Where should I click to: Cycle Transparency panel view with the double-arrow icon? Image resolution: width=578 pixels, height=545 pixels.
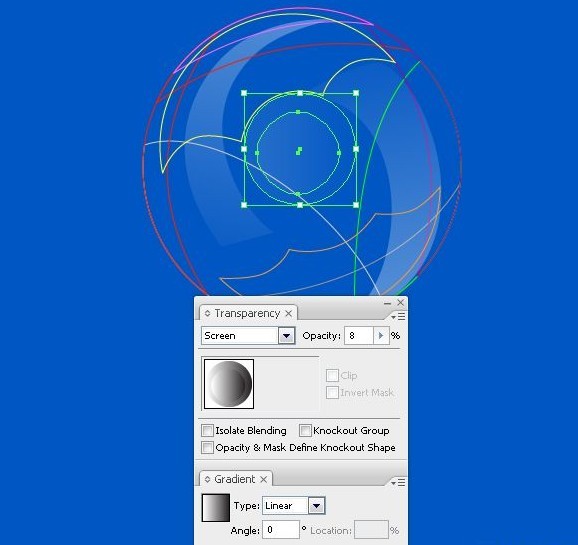pos(208,313)
